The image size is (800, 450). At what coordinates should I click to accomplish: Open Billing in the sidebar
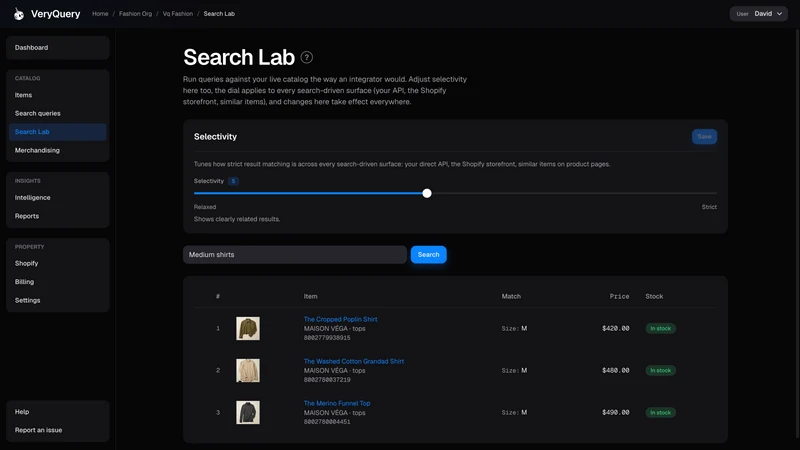point(58,282)
